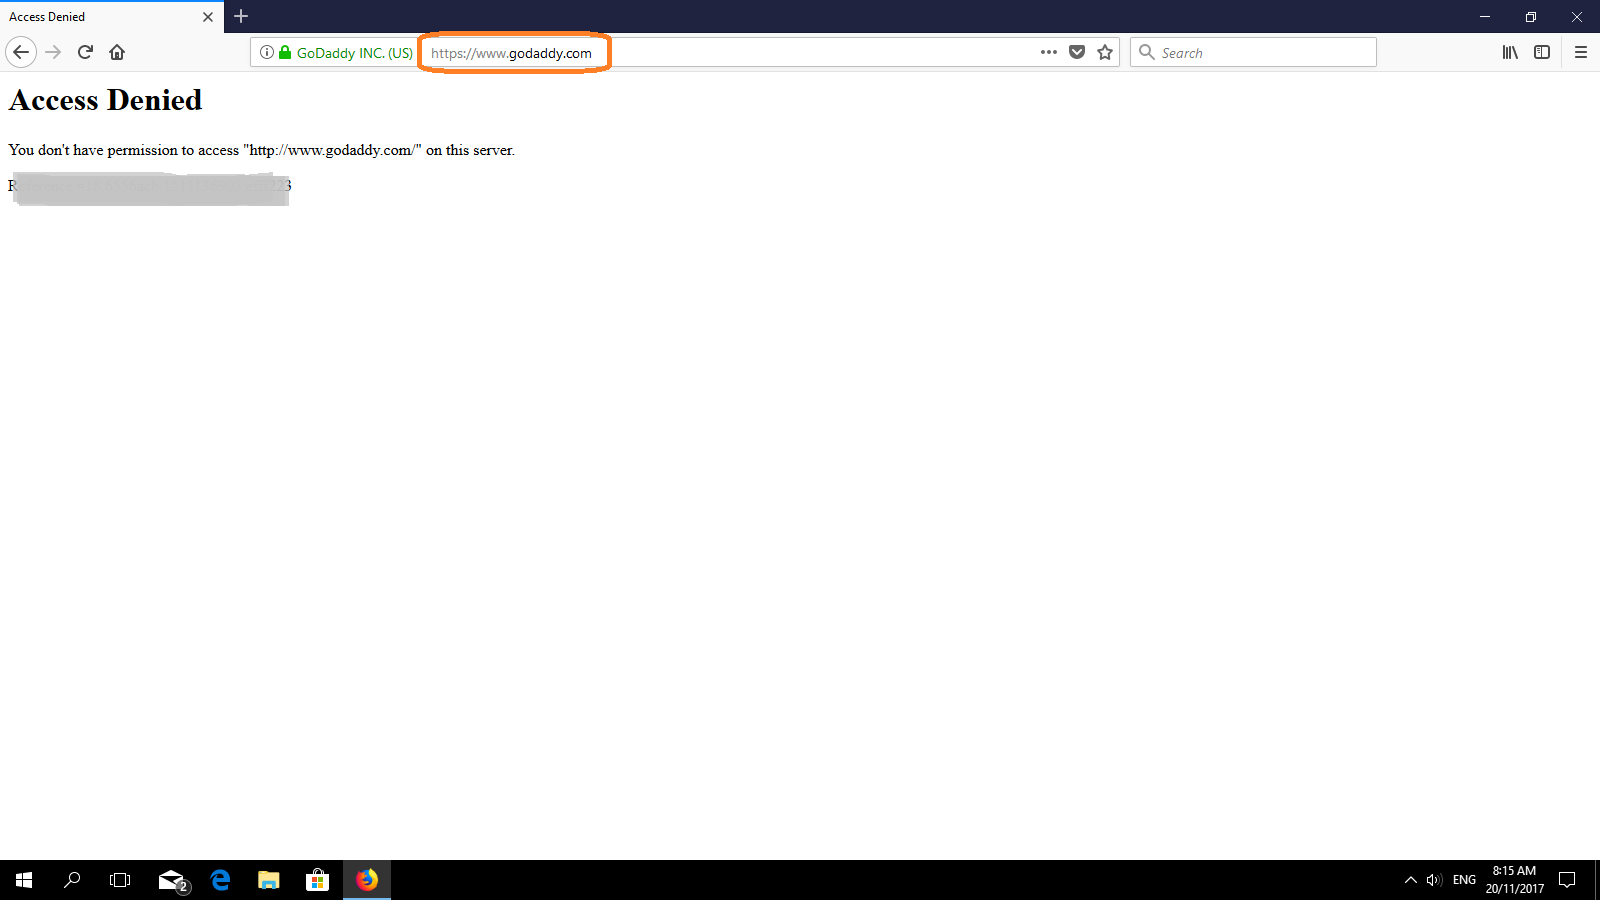1600x900 pixels.
Task: Open the volume control in the tray
Action: pos(1436,880)
